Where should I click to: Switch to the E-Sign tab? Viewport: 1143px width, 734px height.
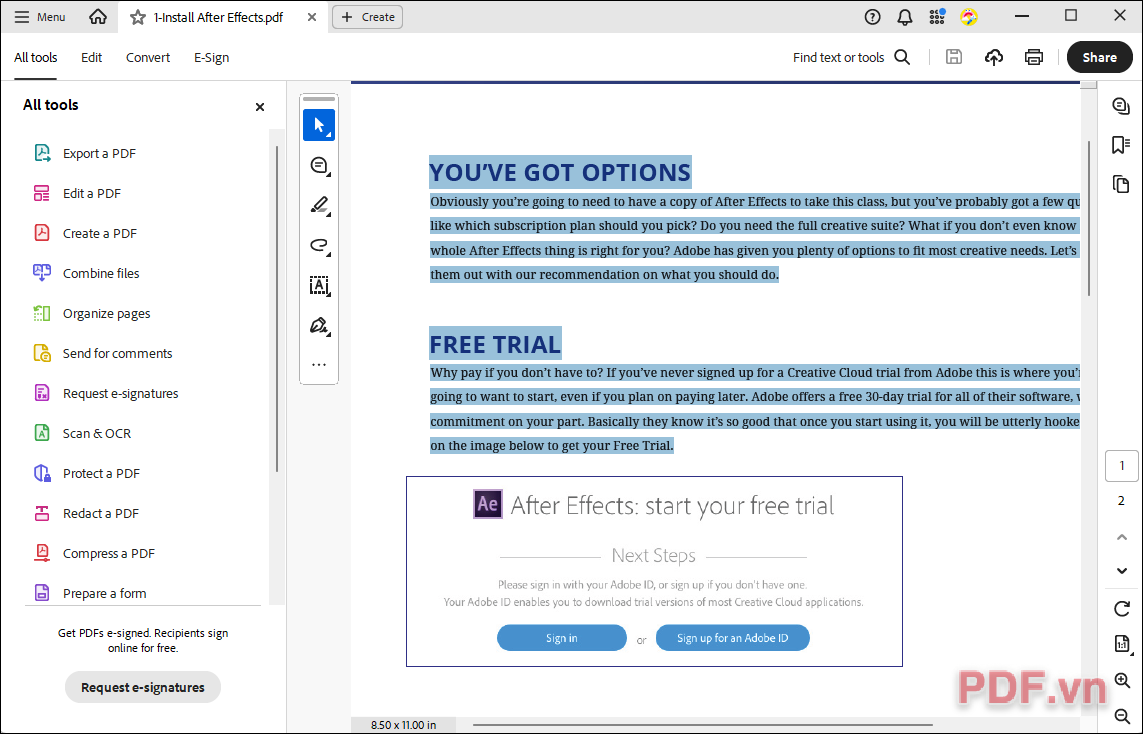pos(211,58)
